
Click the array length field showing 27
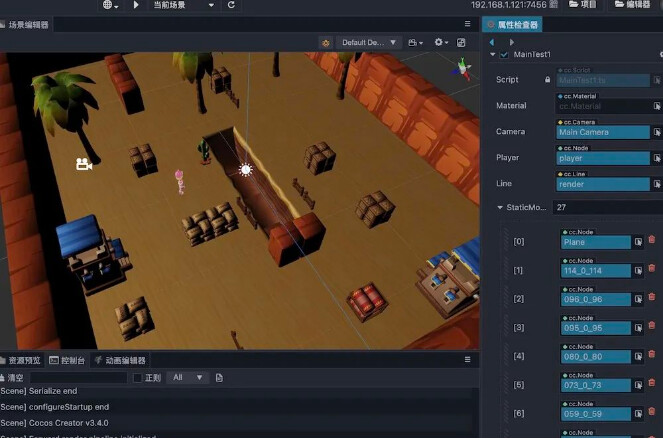point(608,207)
